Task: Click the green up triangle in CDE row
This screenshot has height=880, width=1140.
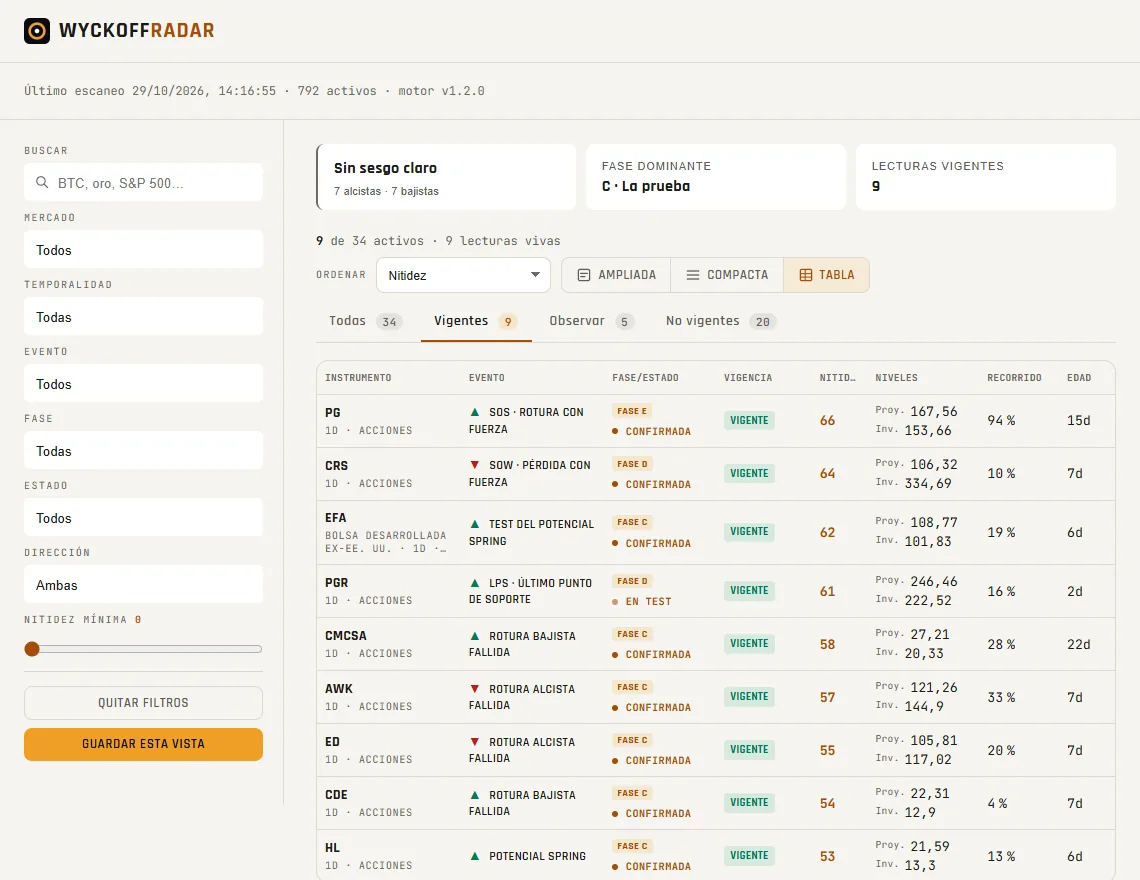Action: 475,795
